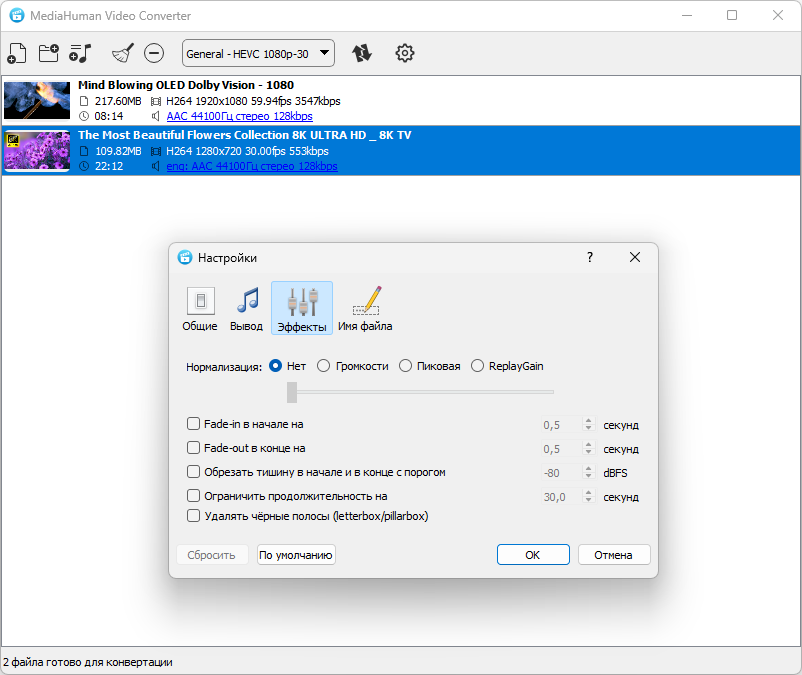Viewport: 802px width, 675px height.
Task: Click the Fade-in seconds value field
Action: 562,424
